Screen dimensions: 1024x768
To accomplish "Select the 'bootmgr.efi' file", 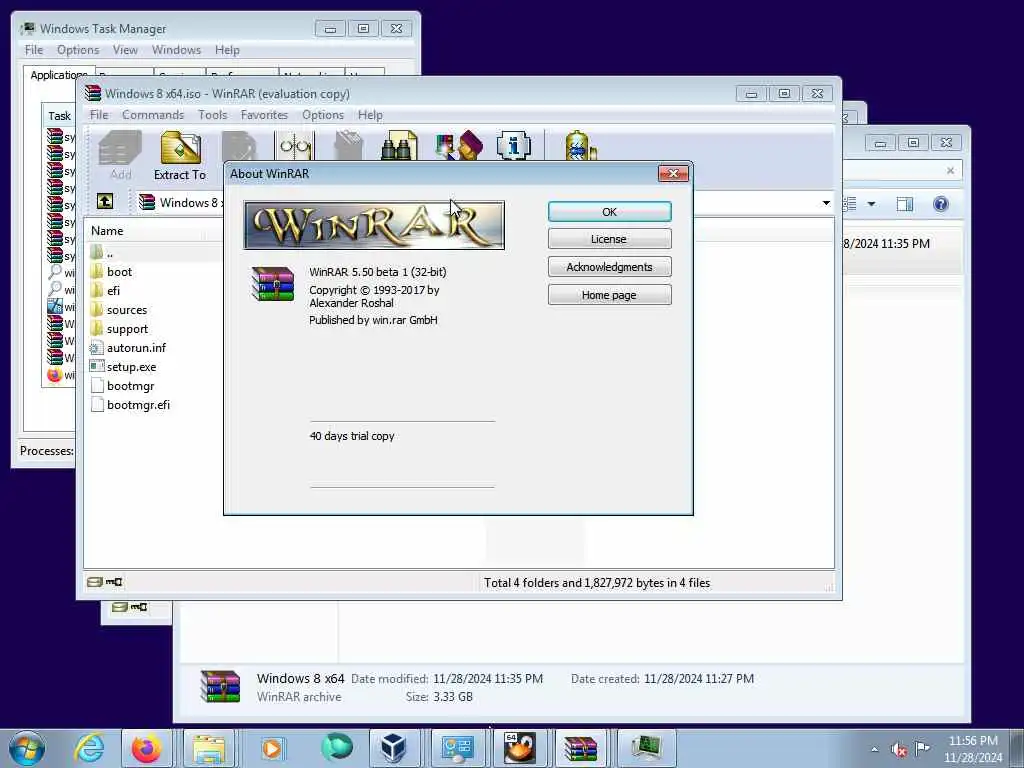I will coord(138,405).
